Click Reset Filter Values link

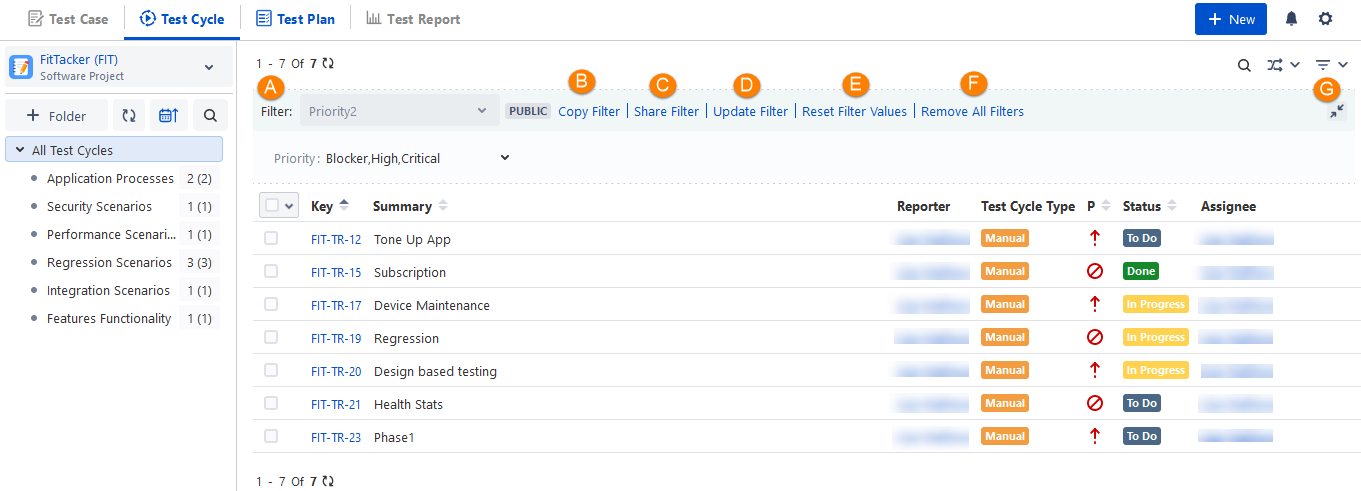[x=854, y=112]
